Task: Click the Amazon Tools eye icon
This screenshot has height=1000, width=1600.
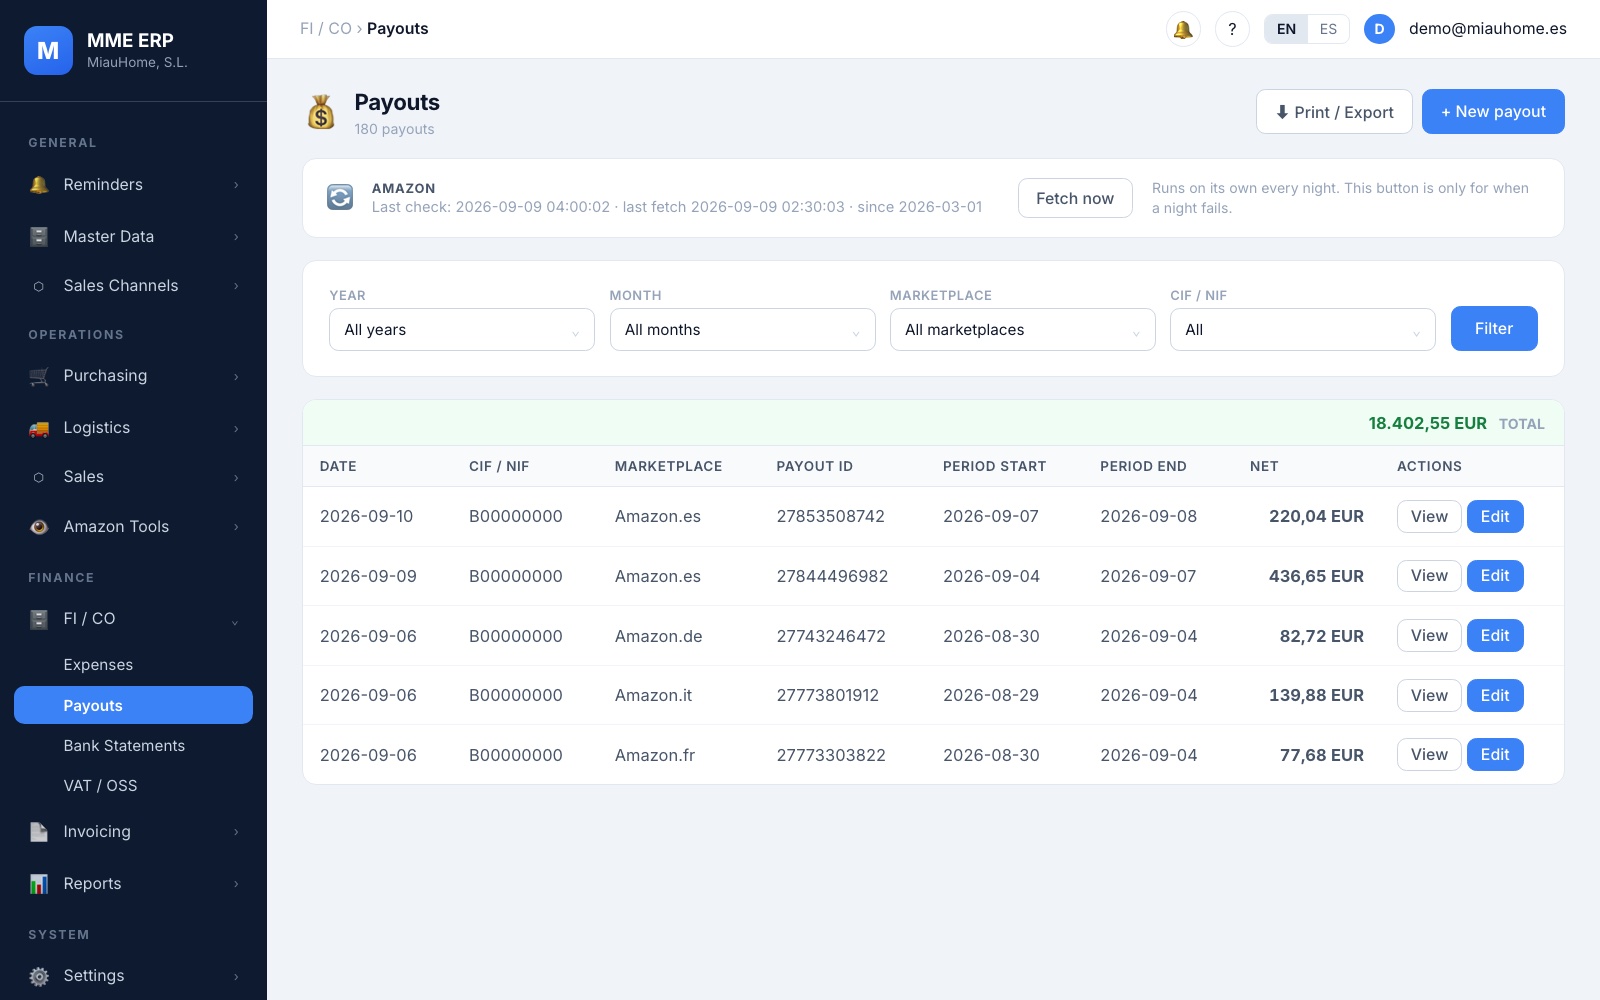Action: pos(39,527)
